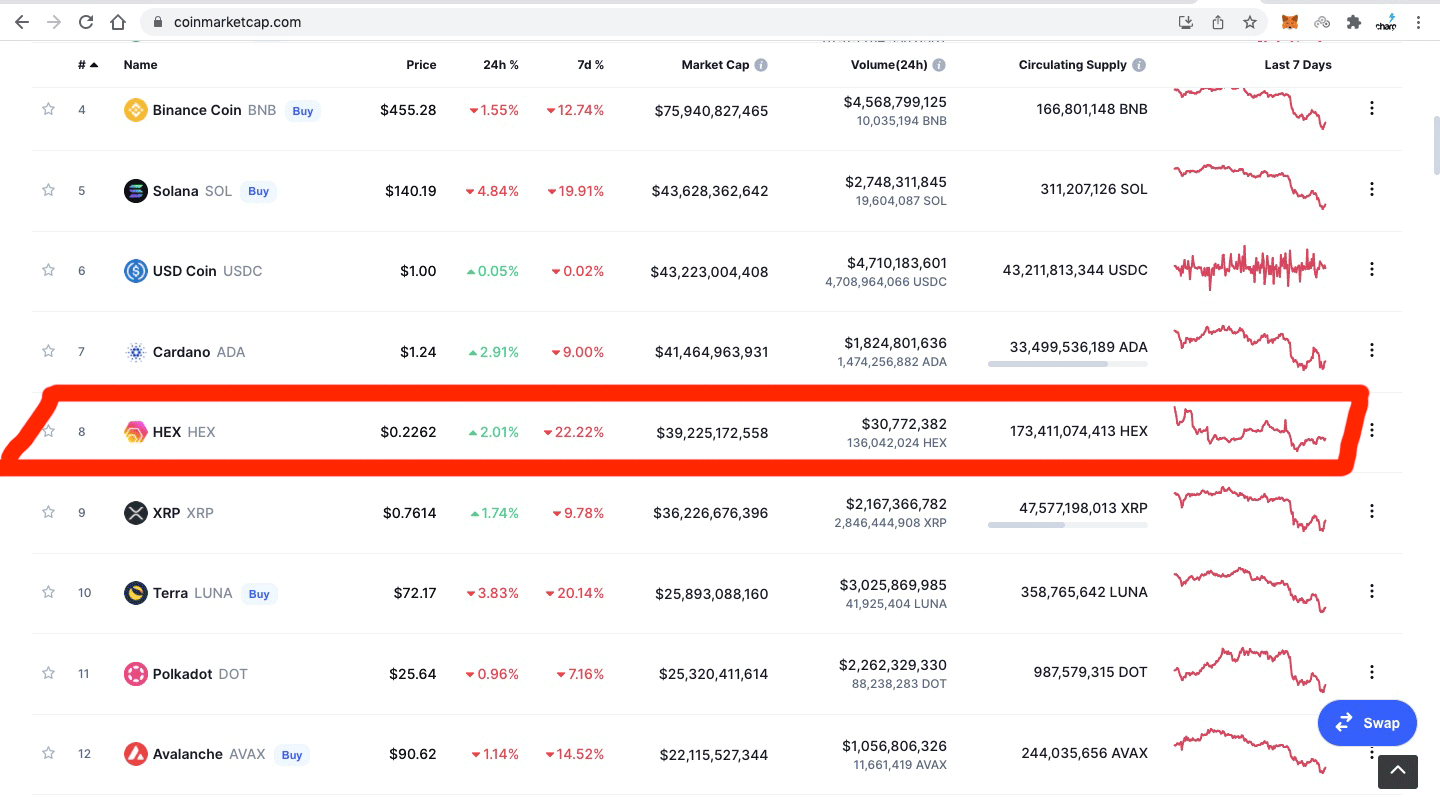The height and width of the screenshot is (805, 1440).
Task: Click the XRP circulating supply progress bar
Action: coord(1068,525)
